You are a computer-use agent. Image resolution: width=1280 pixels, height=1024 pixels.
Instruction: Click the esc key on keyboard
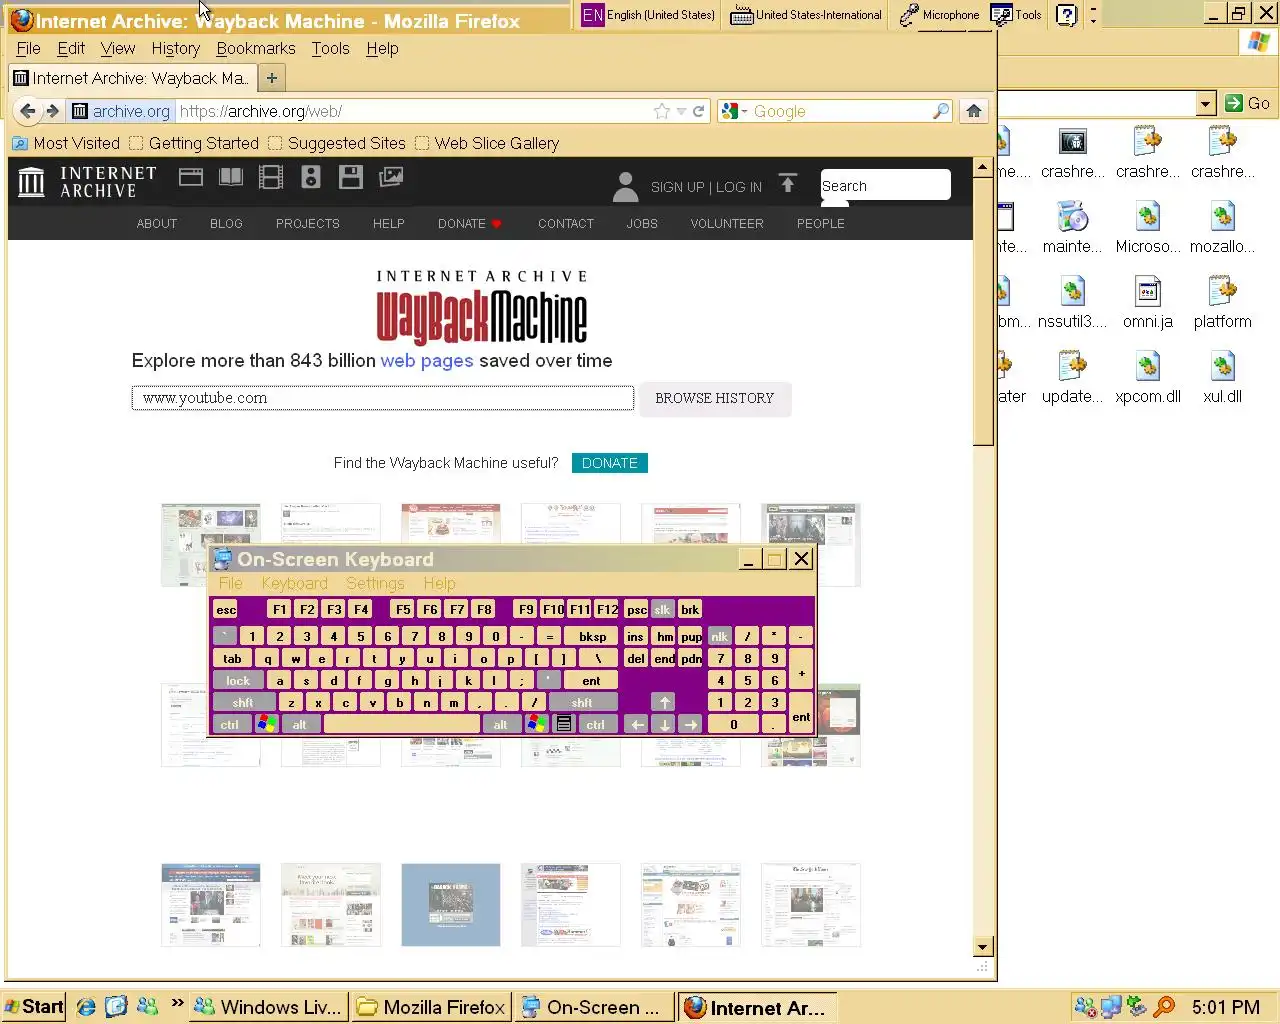(226, 609)
